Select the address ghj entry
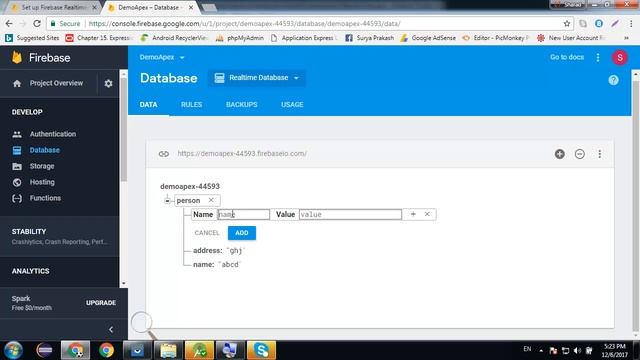The image size is (640, 360). [x=218, y=251]
